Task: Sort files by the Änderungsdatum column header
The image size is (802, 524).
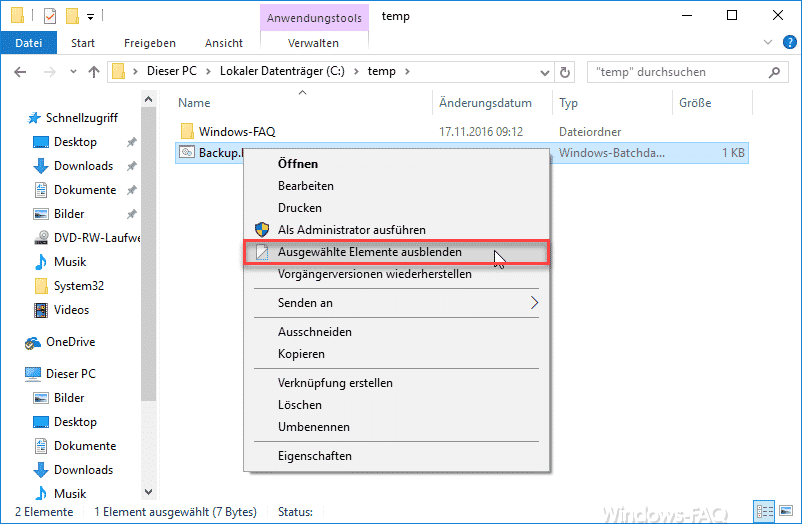Action: 485,103
